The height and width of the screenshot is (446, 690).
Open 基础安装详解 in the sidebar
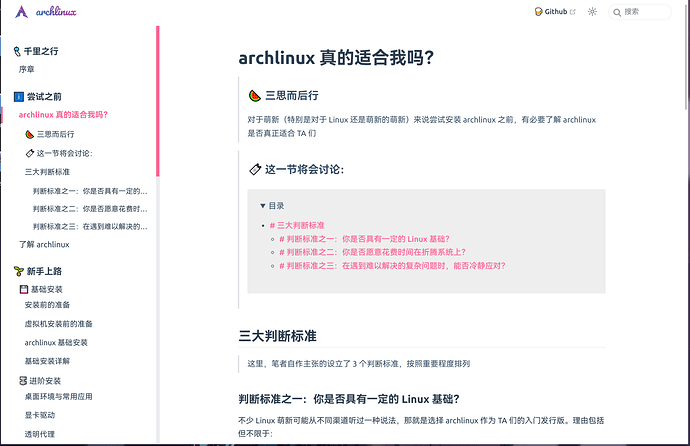pos(47,361)
